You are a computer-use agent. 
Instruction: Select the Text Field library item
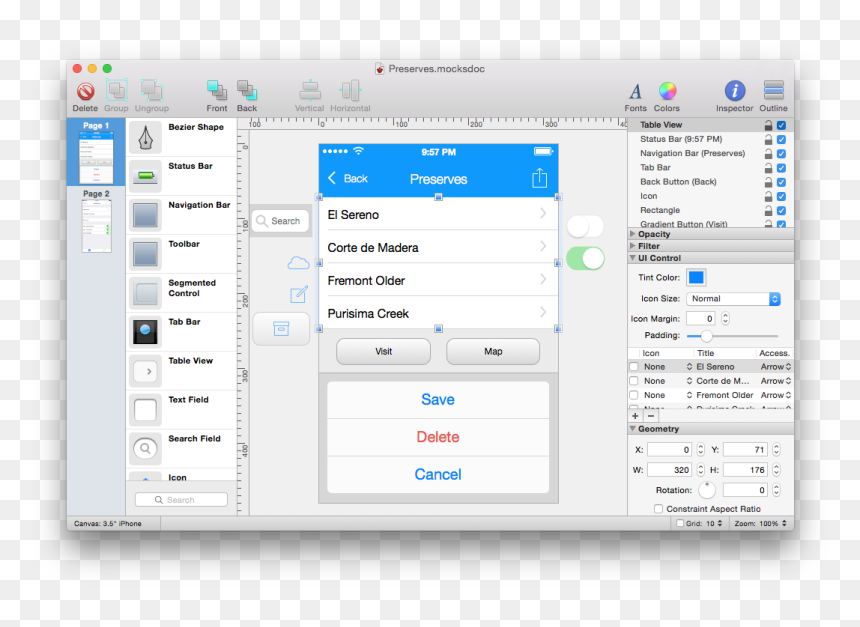point(183,410)
